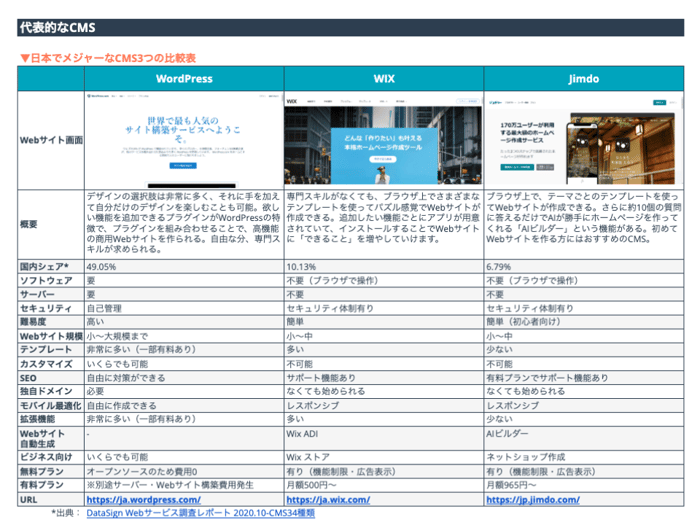Image resolution: width=700 pixels, height=525 pixels.
Task: Select WIX's 'サポート機能あり' SEO cell
Action: pos(321,378)
